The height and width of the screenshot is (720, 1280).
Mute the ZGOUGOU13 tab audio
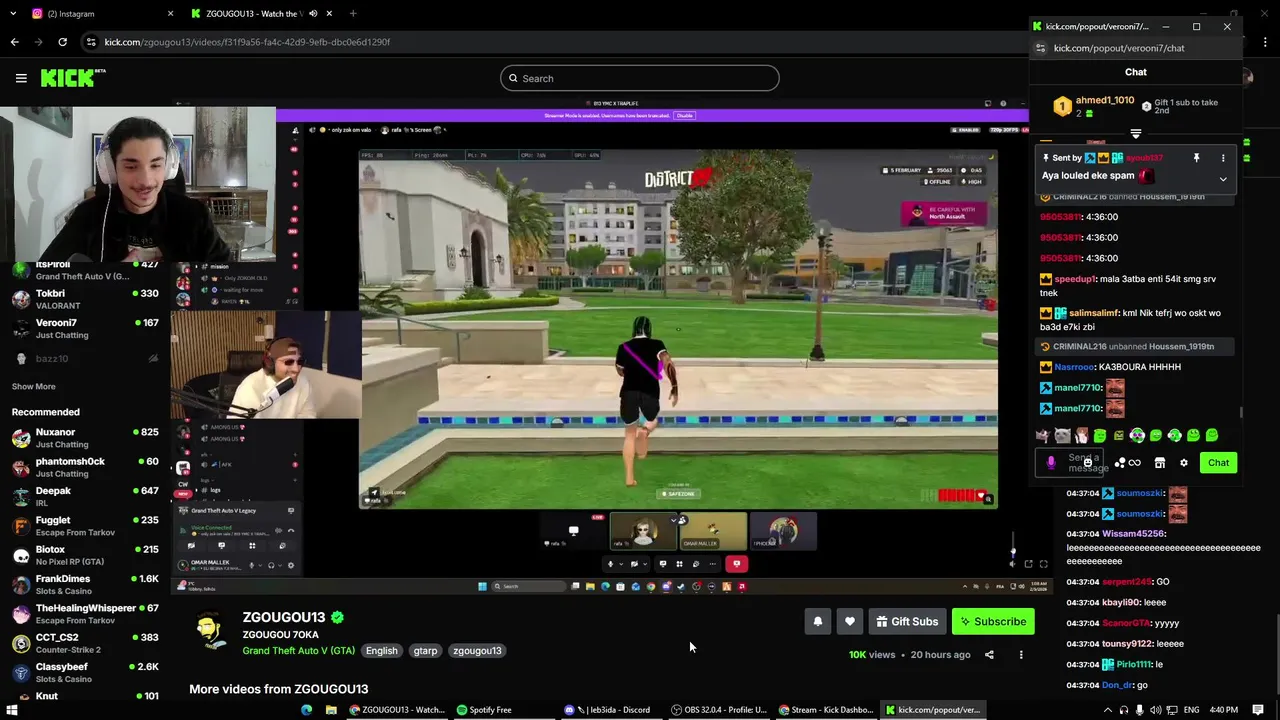[x=313, y=14]
